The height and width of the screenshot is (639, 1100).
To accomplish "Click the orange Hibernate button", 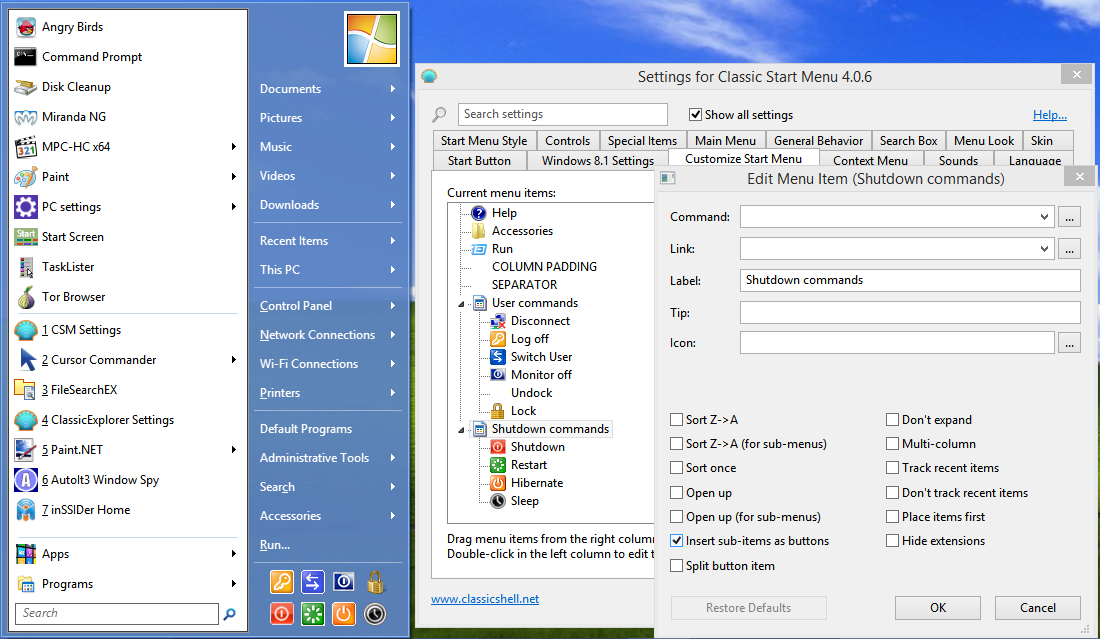I will tap(344, 614).
